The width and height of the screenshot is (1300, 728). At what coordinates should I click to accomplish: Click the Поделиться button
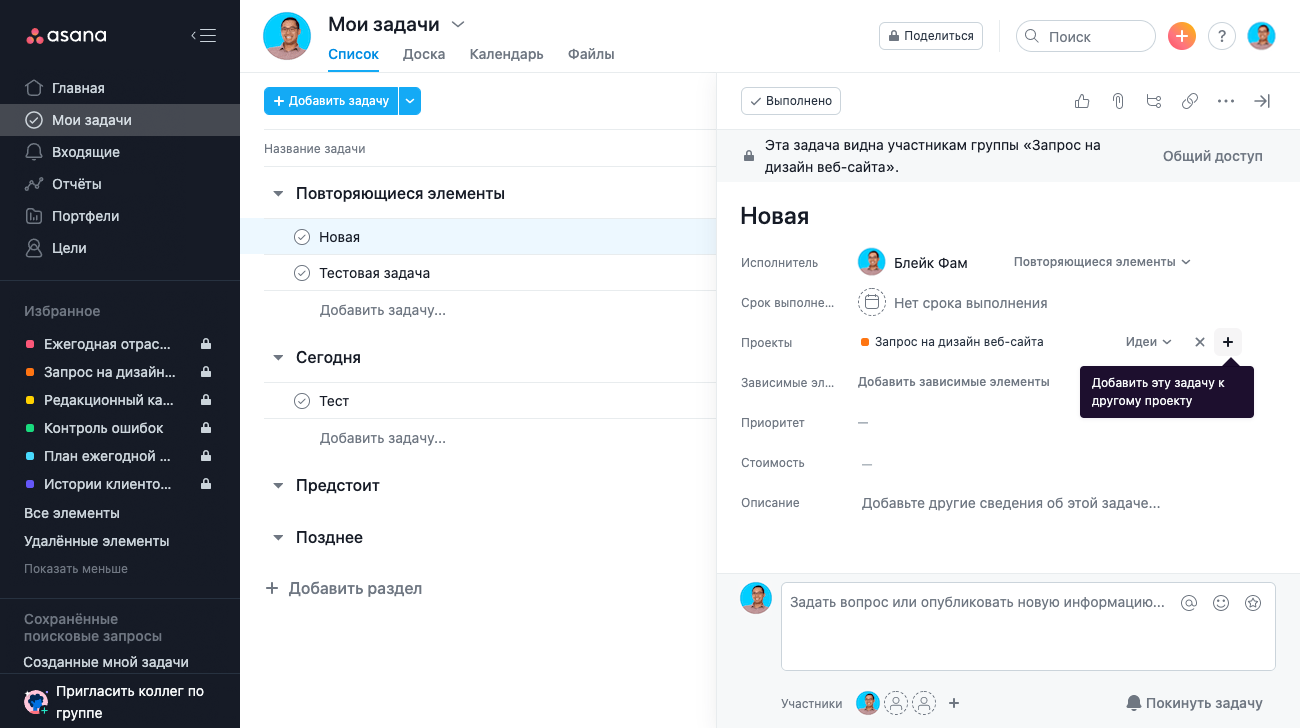point(930,36)
